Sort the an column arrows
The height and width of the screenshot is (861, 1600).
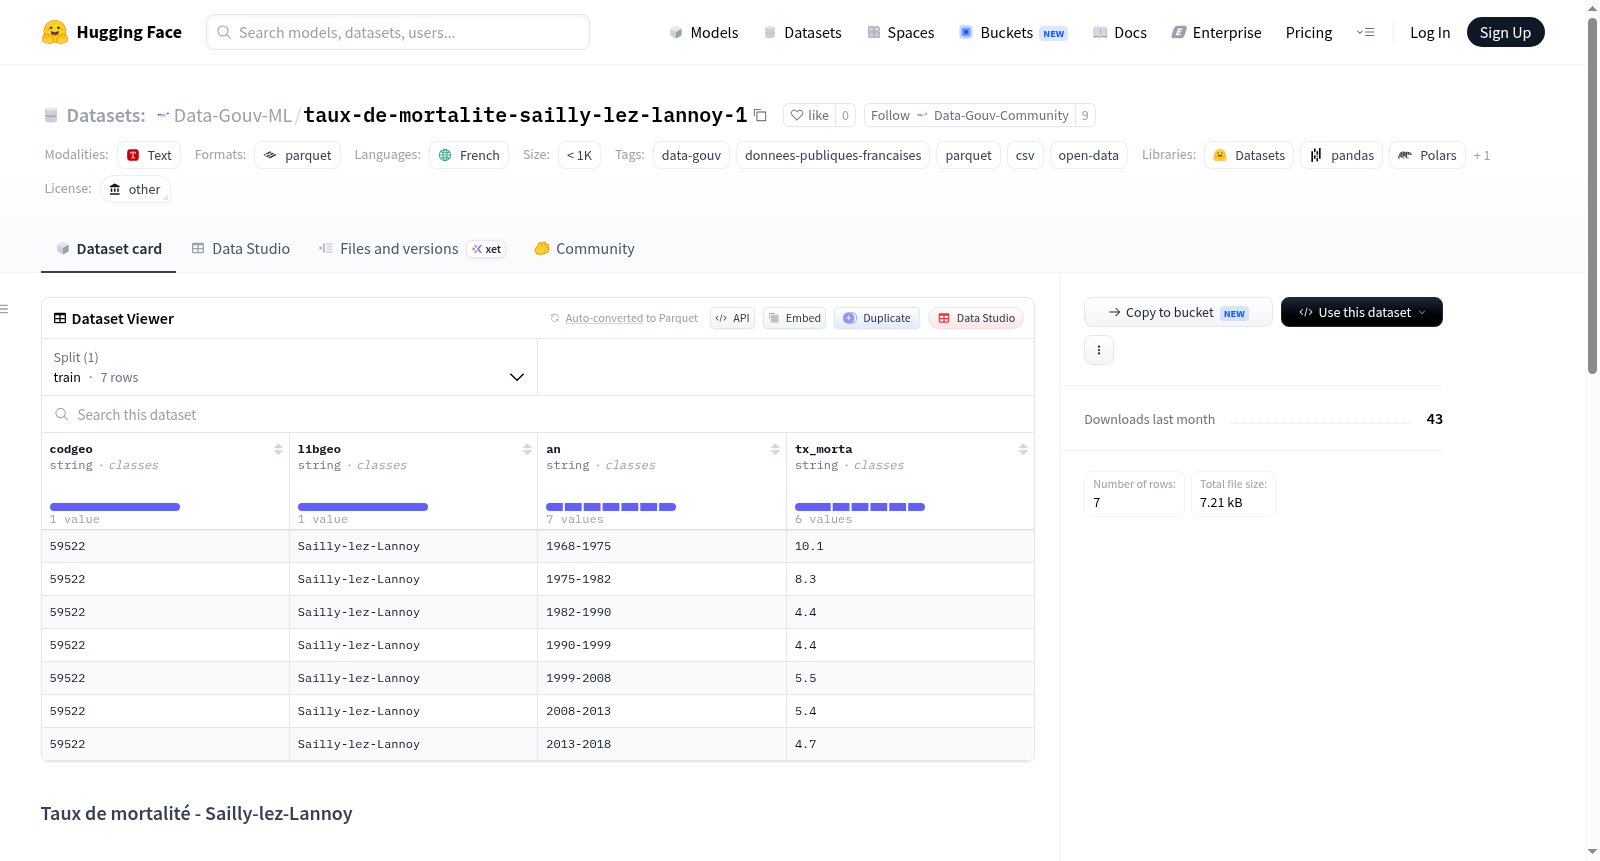tap(775, 449)
